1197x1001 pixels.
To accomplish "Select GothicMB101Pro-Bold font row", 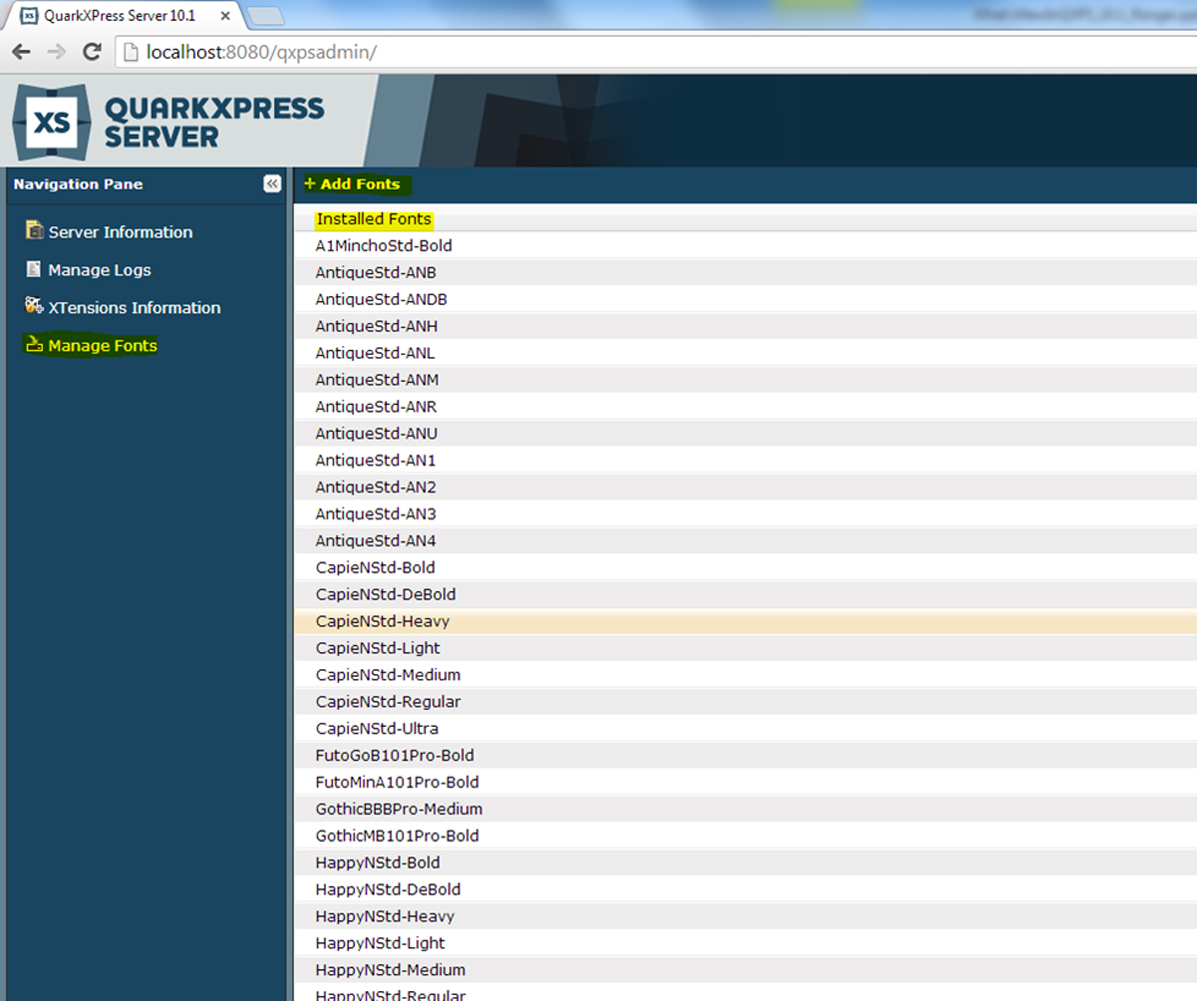I will 746,836.
